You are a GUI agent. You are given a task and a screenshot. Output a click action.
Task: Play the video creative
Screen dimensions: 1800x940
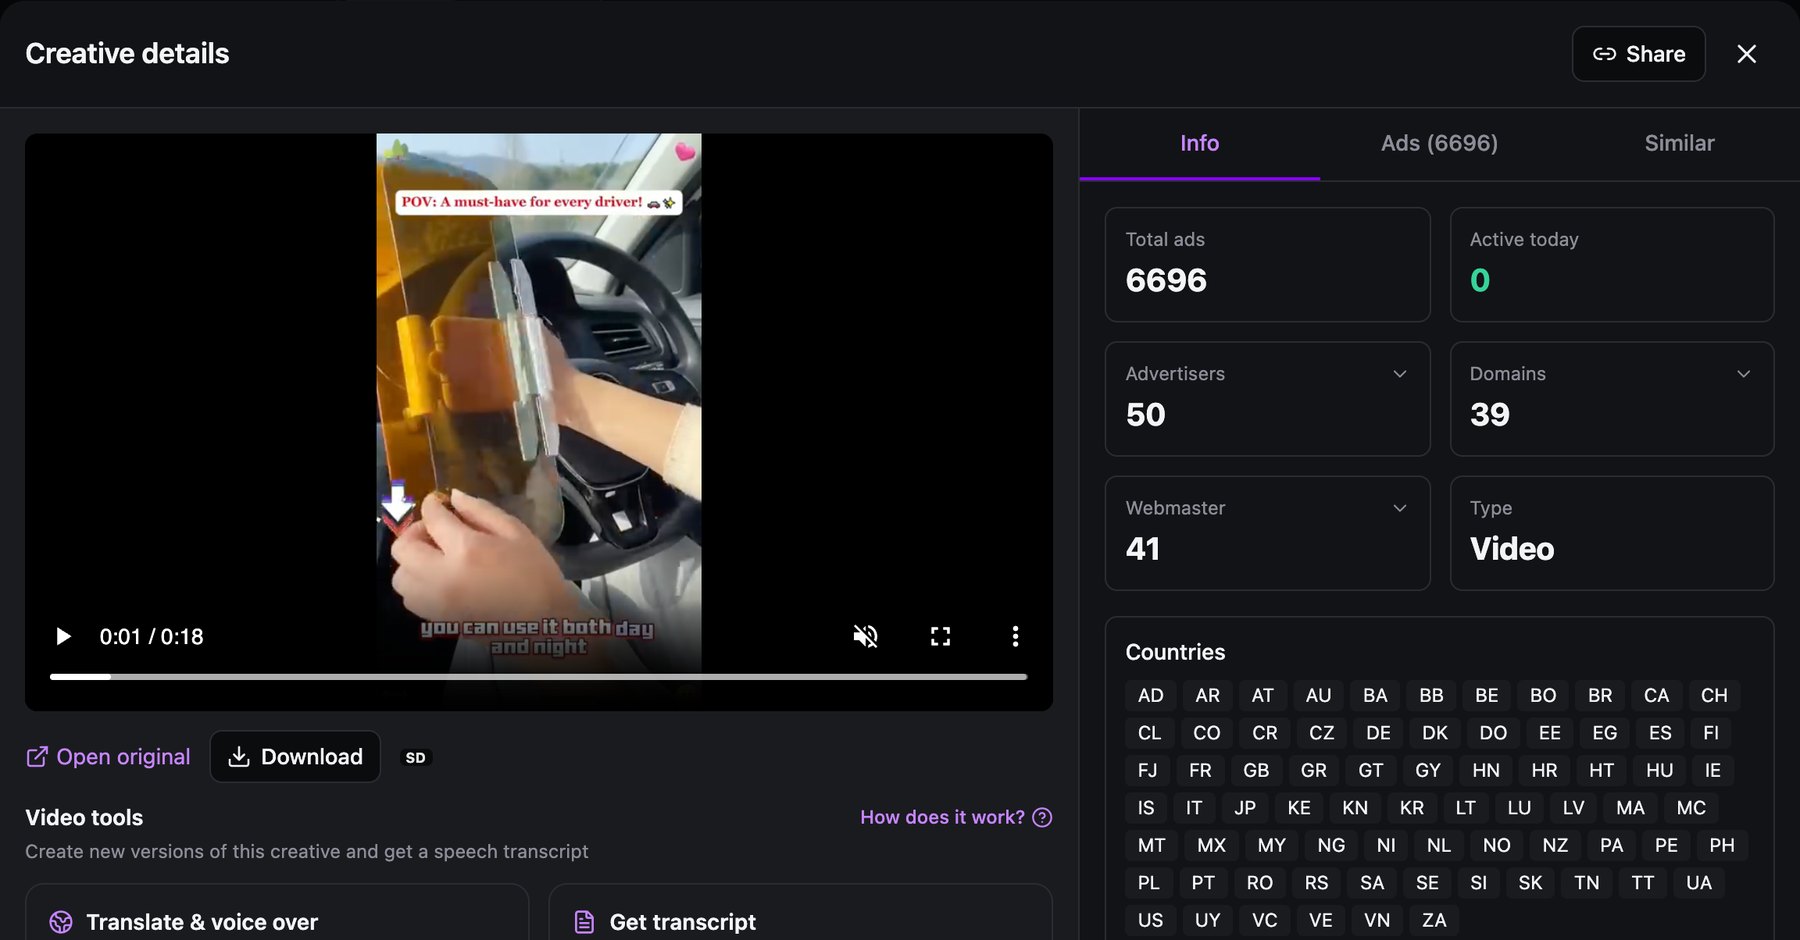click(63, 636)
